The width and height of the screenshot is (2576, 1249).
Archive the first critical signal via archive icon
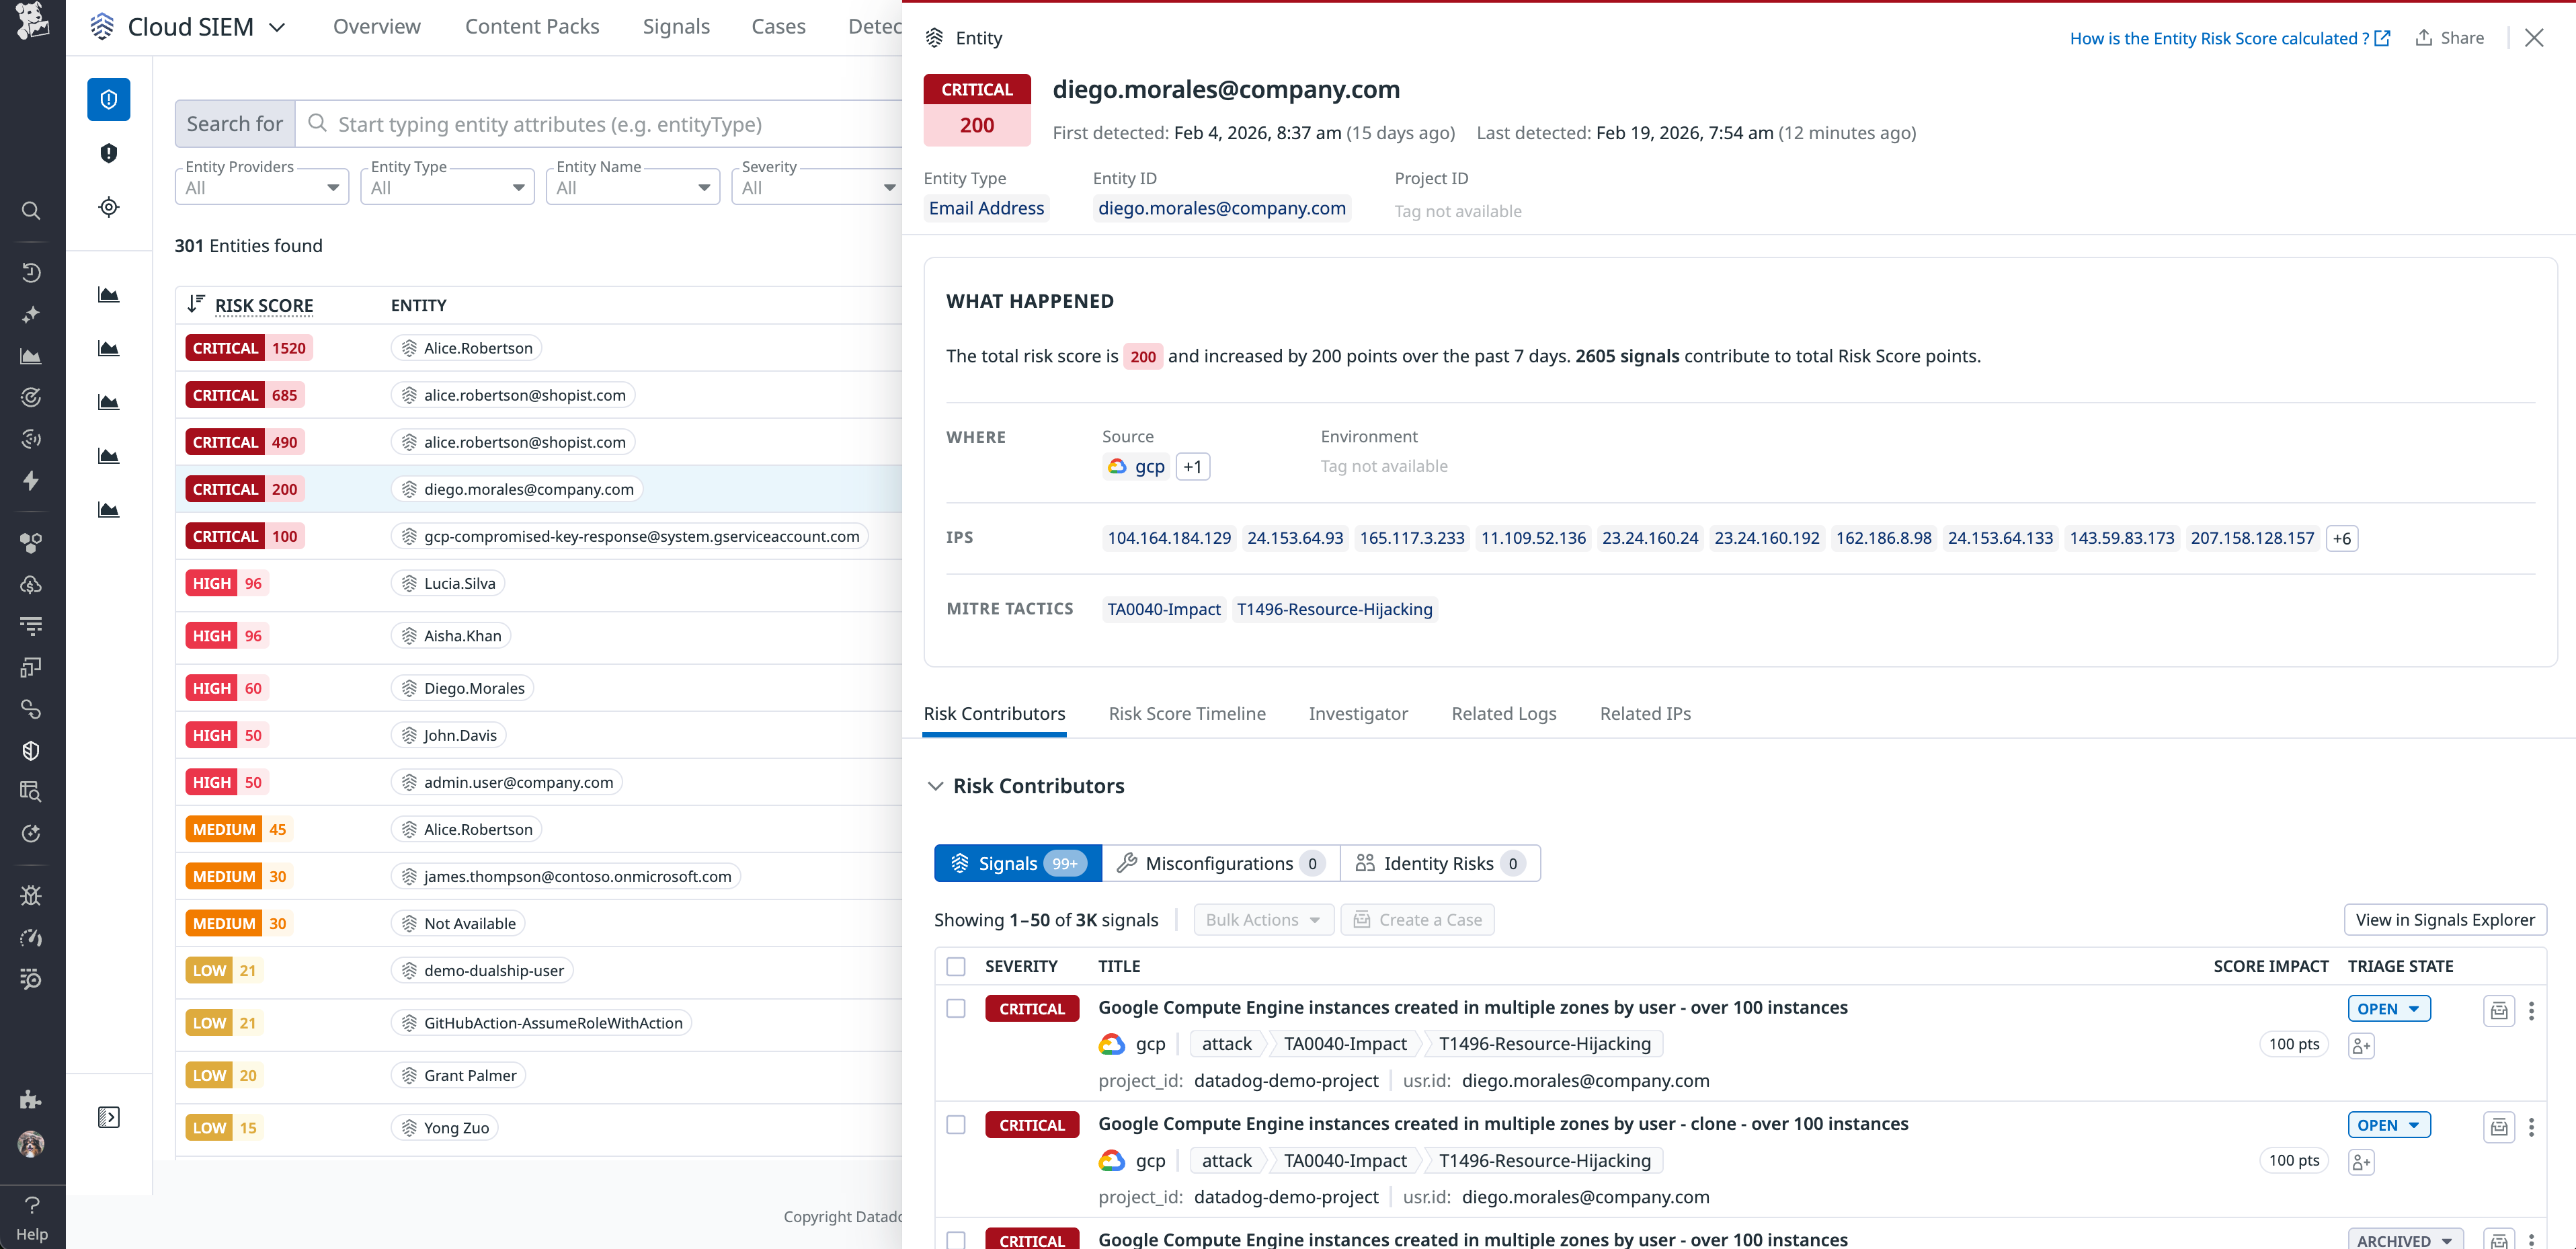coord(2498,1010)
